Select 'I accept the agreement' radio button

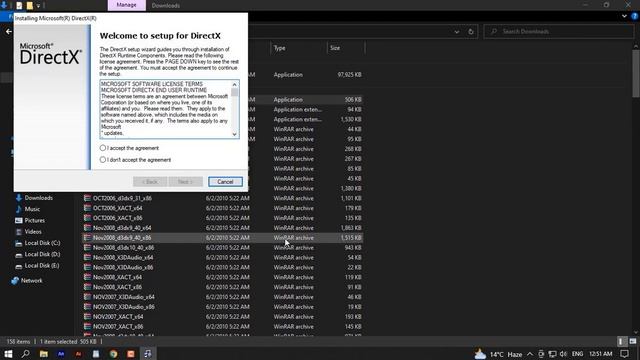click(x=103, y=148)
